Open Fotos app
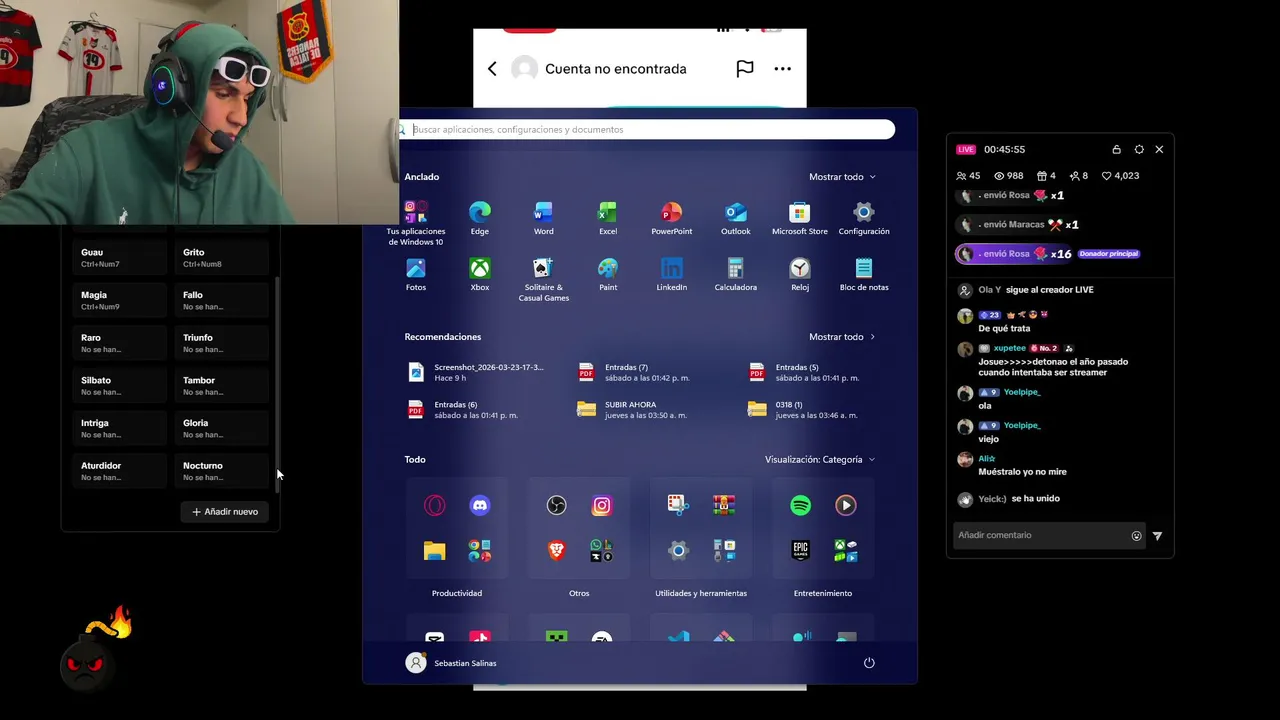Viewport: 1280px width, 720px height. (x=416, y=274)
